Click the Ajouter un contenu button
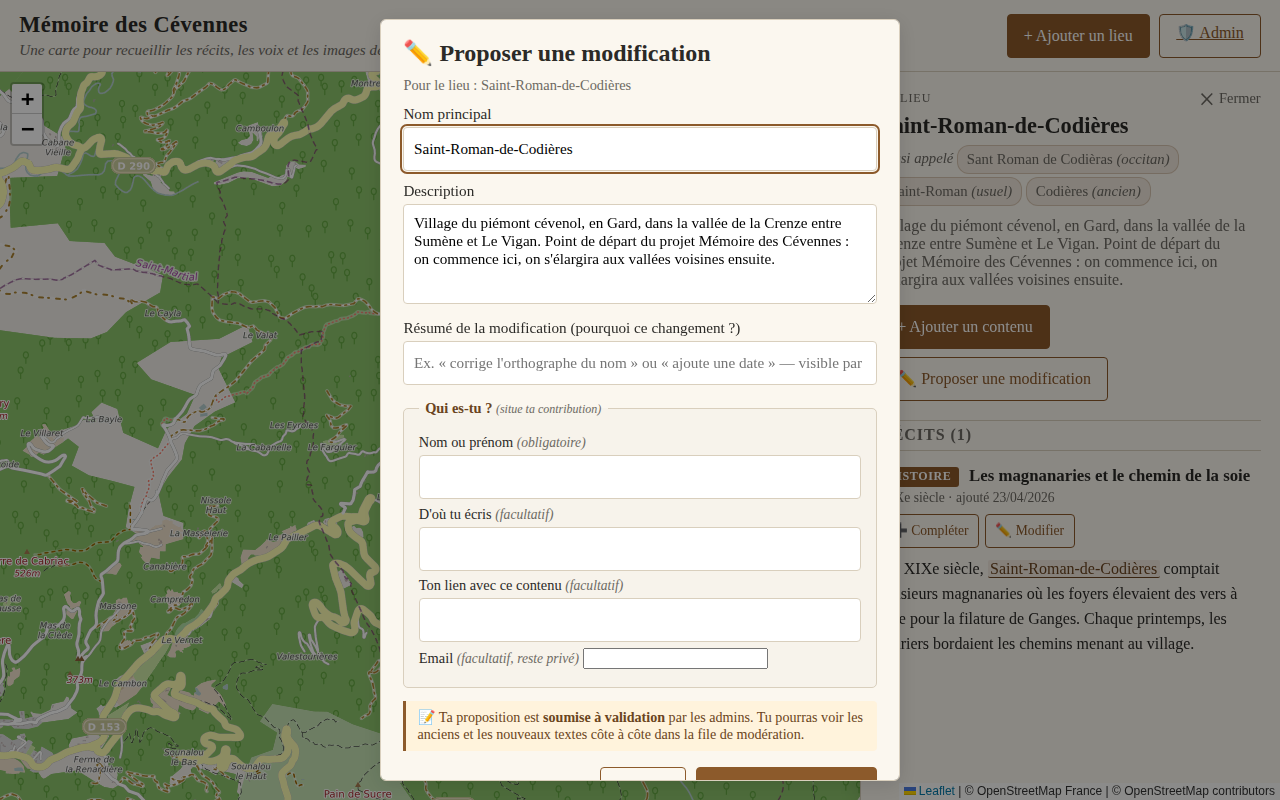1280x800 pixels. 965,327
